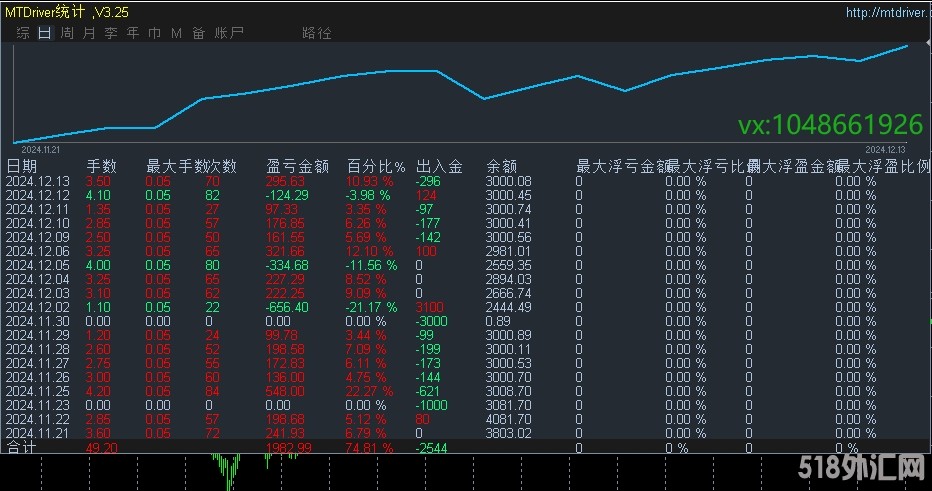
Task: Click the total percentage 74.81 %
Action: [369, 448]
